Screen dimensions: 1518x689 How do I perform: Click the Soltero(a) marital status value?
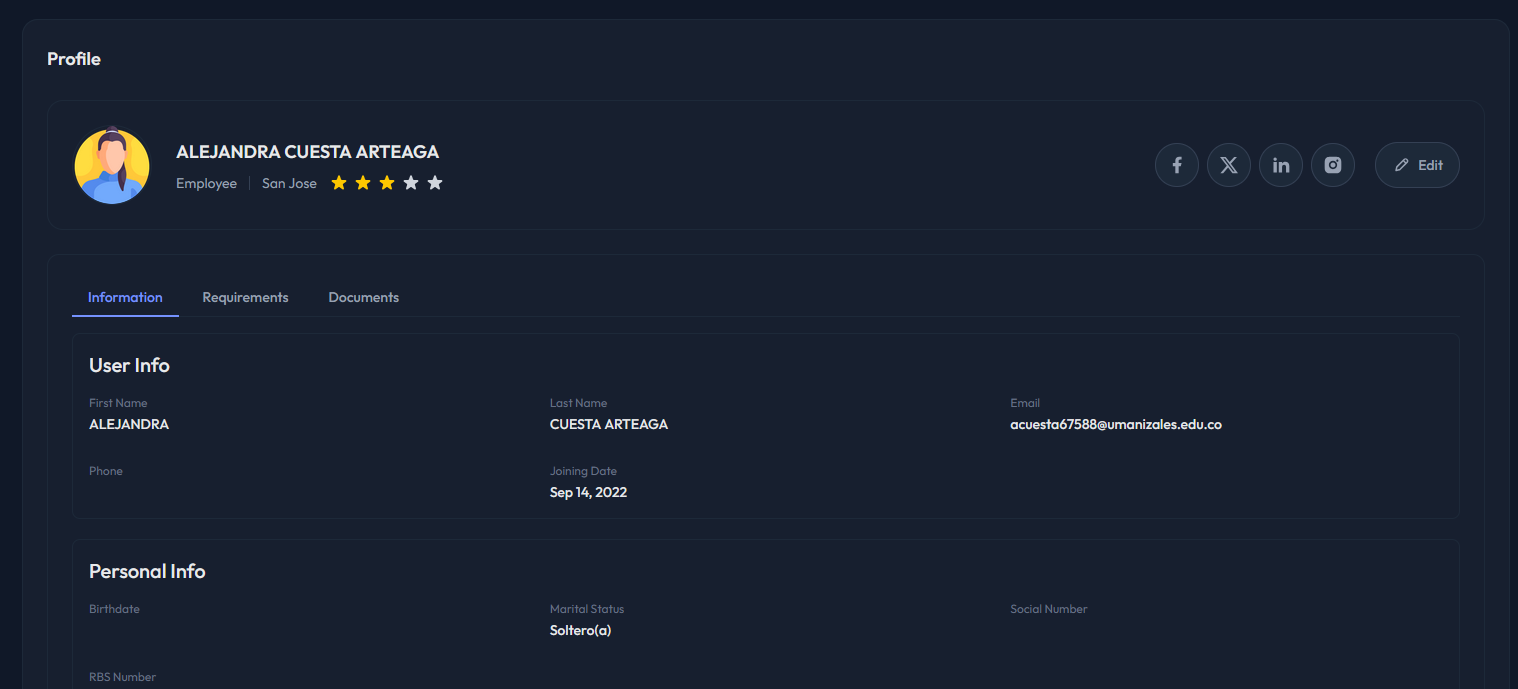[580, 630]
